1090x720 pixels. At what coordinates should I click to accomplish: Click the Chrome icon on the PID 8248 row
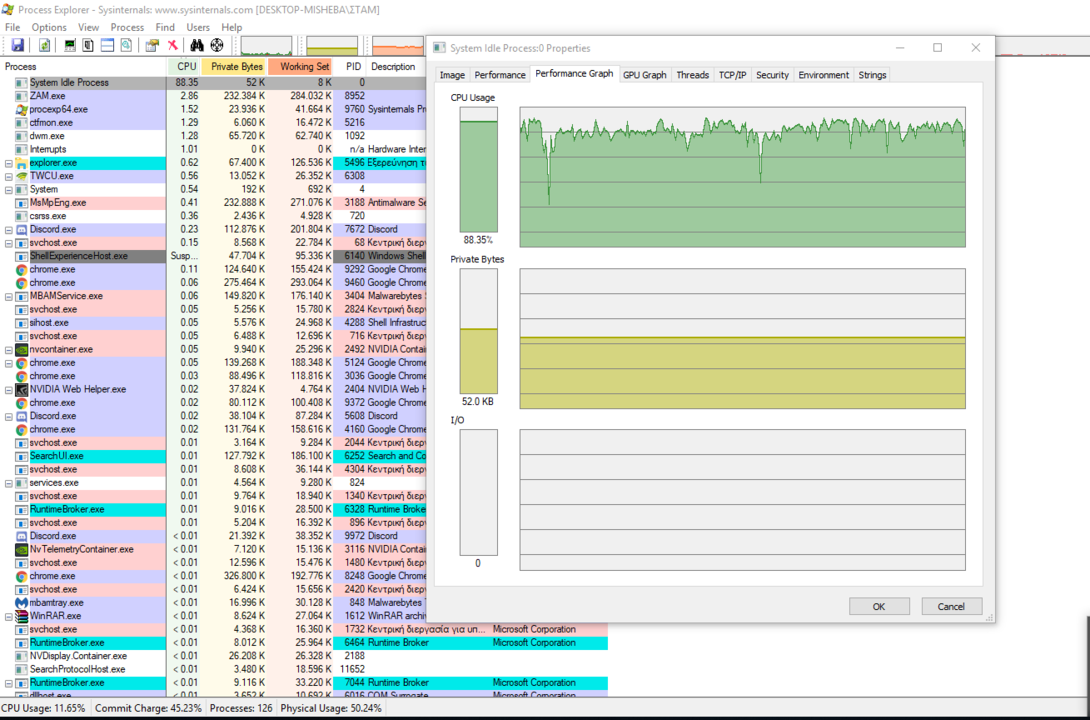coord(22,576)
